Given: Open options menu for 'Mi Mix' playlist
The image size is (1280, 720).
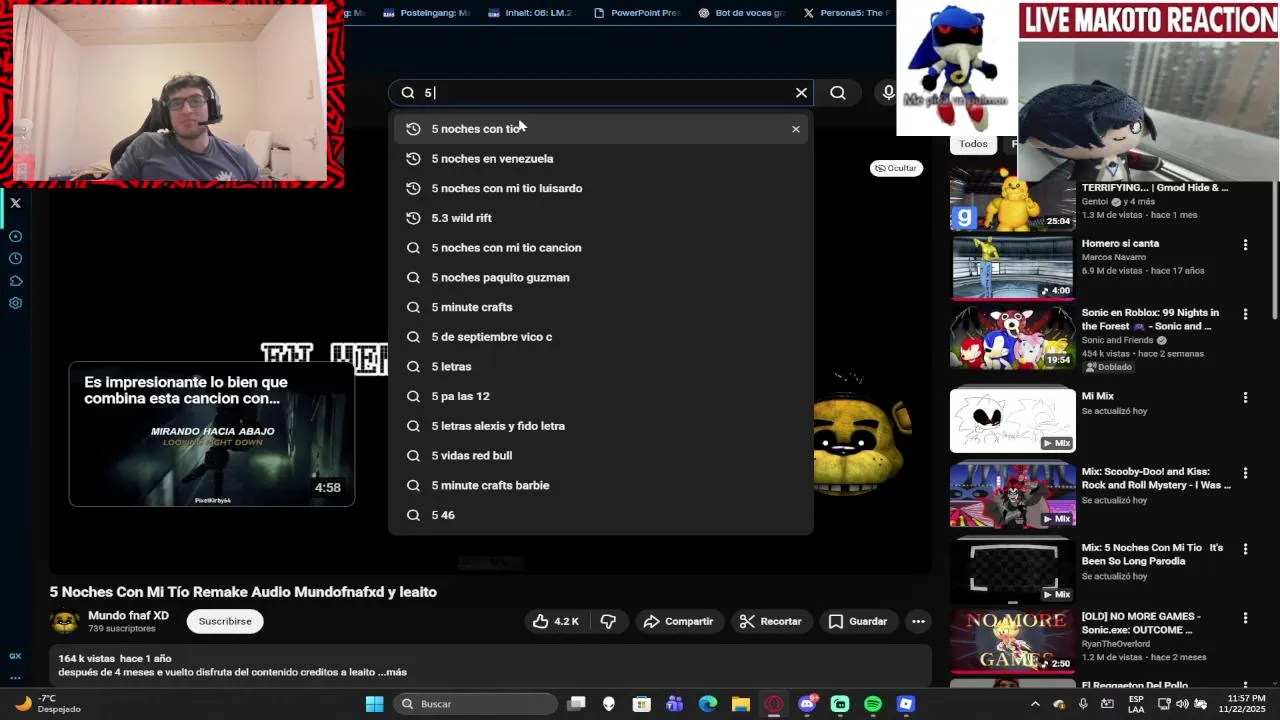Looking at the screenshot, I should point(1245,398).
